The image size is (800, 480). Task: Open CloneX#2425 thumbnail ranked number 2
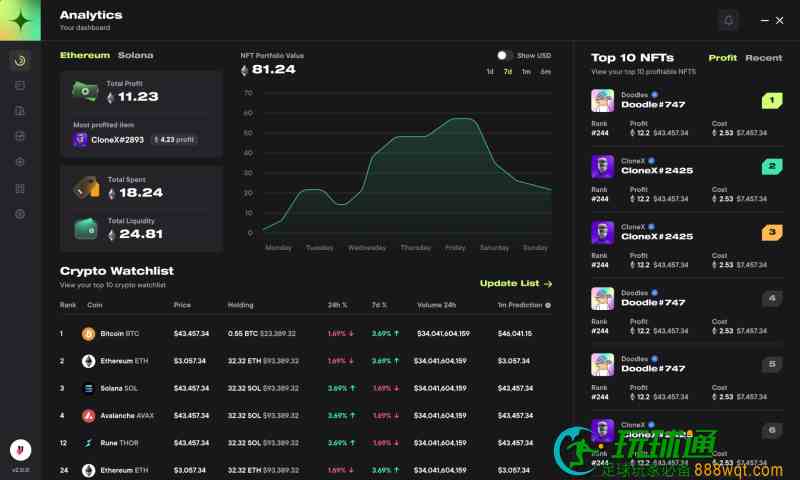click(603, 166)
